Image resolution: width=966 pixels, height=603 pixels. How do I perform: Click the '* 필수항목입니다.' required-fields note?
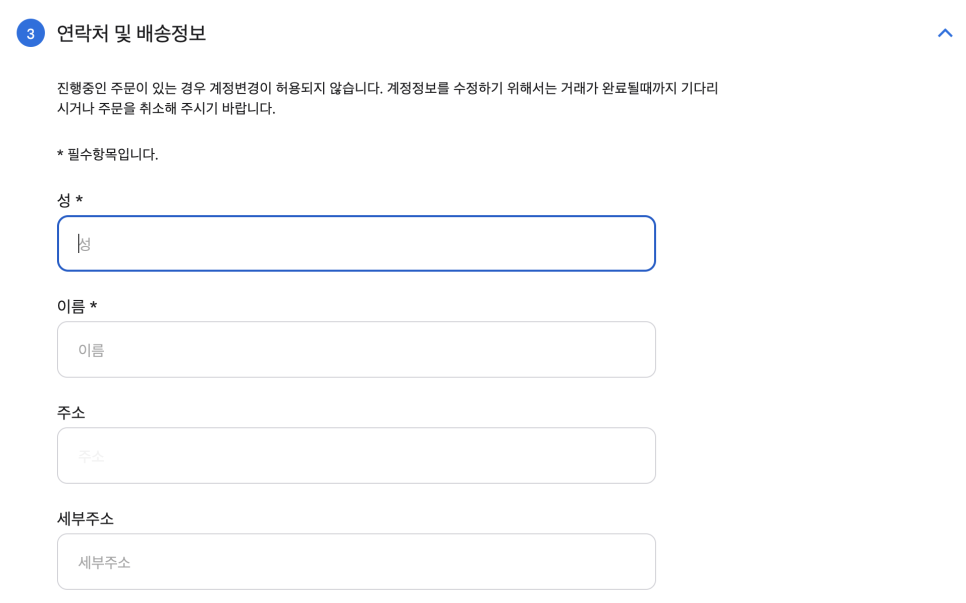(x=108, y=154)
